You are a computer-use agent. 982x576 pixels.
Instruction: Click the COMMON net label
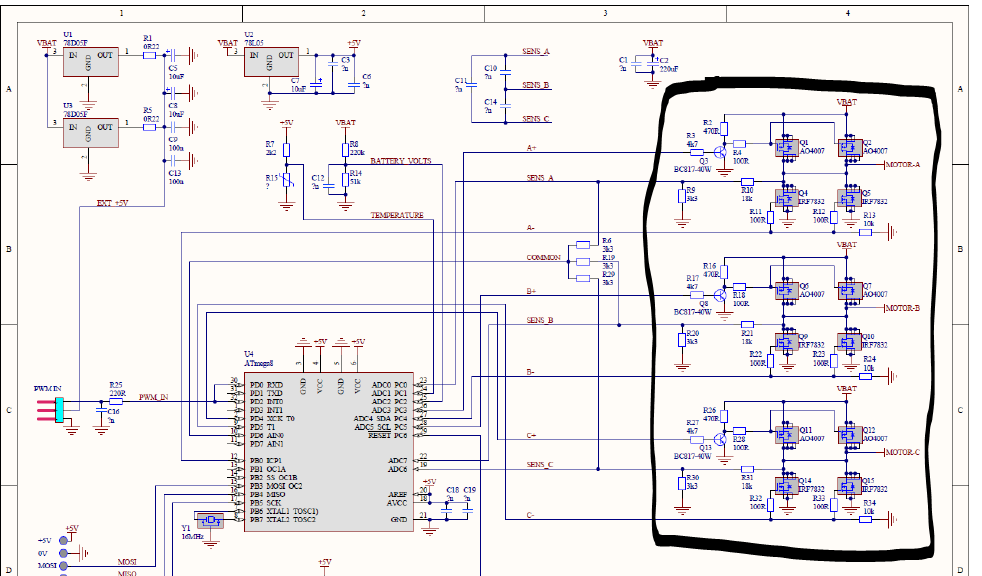click(x=544, y=257)
